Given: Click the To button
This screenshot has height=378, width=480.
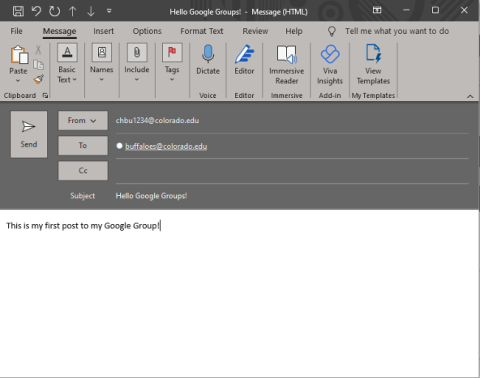Looking at the screenshot, I should [x=83, y=145].
